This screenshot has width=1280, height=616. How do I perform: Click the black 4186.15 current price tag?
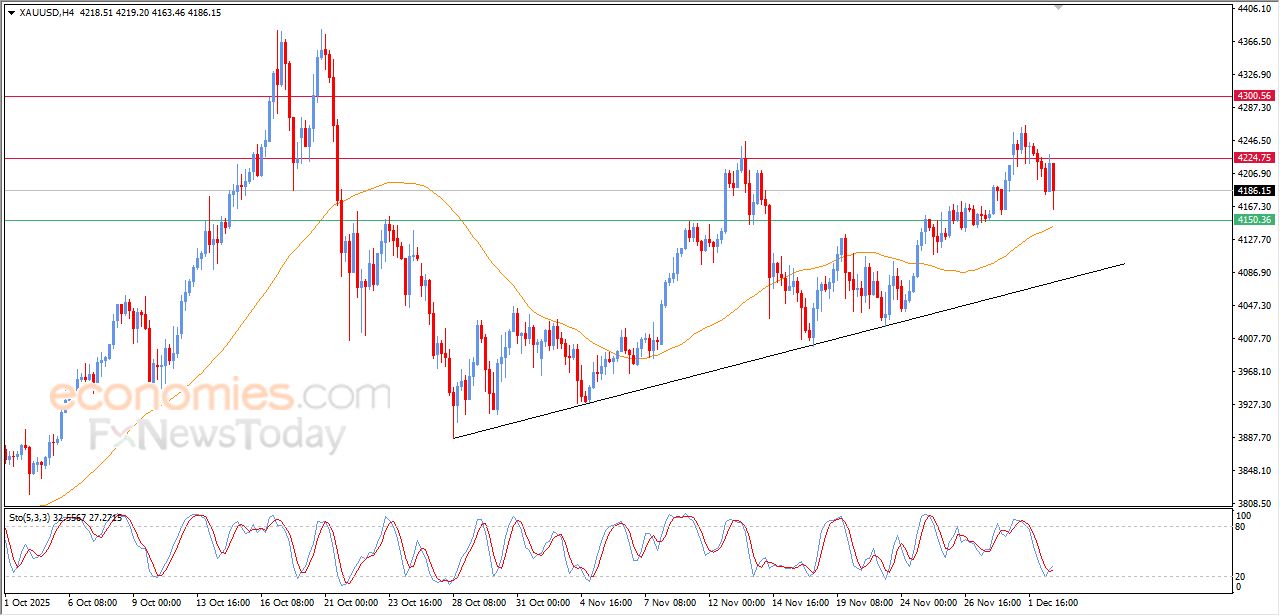point(1253,190)
